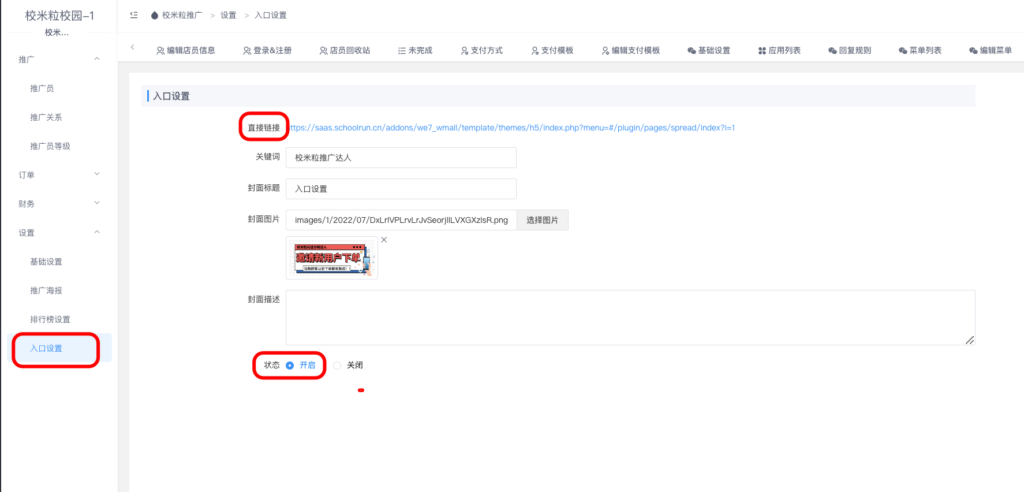Open the 店员回收站 tab
The width and height of the screenshot is (1024, 492).
(x=345, y=50)
